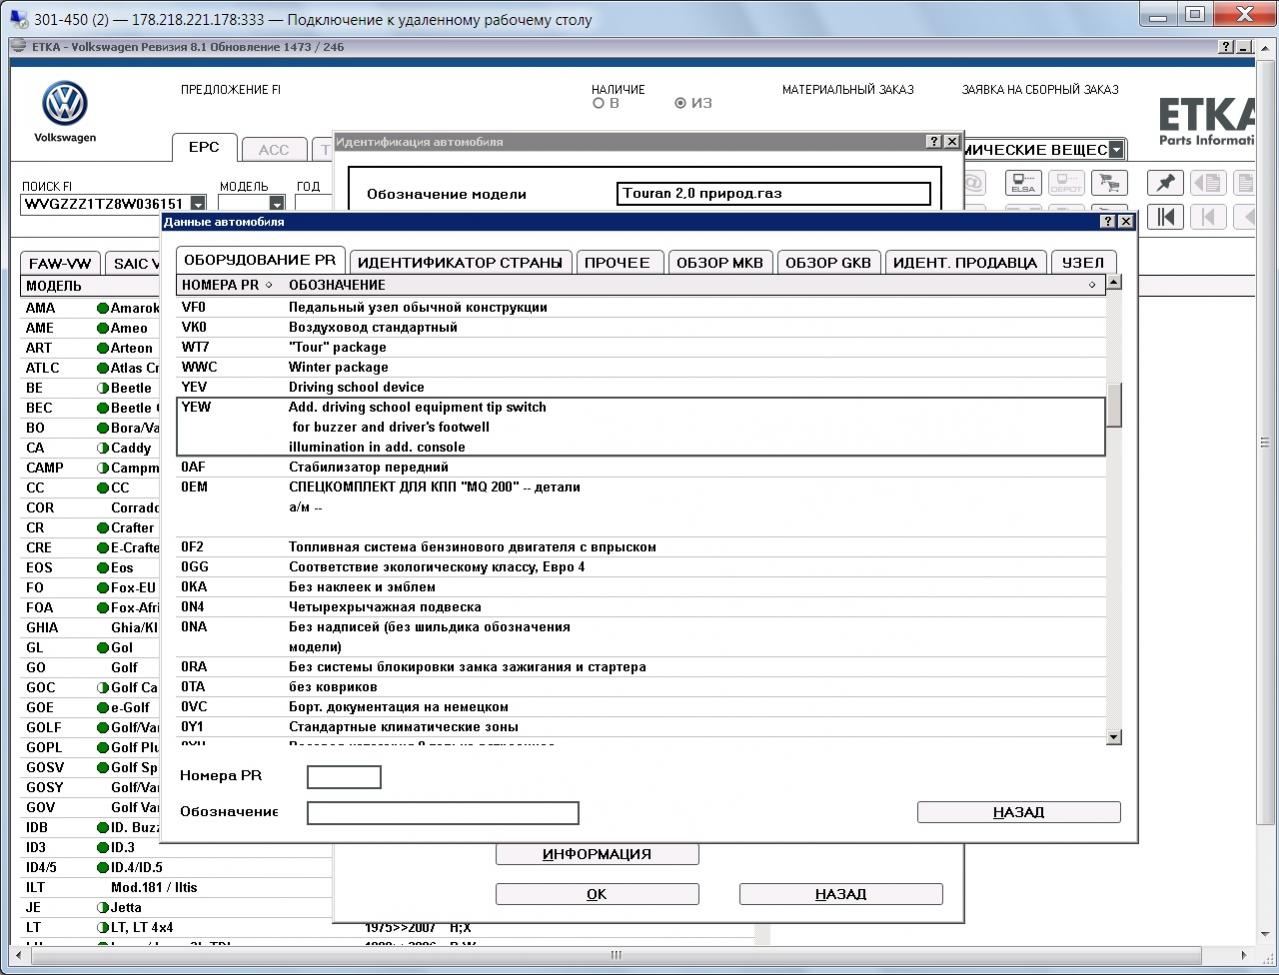Focus the Обозначение search input field

[x=443, y=813]
